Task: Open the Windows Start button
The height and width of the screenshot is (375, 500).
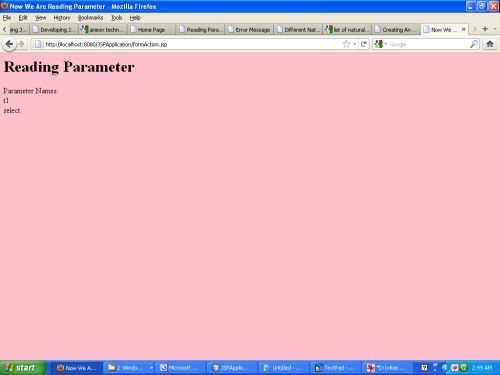Action: [22, 368]
